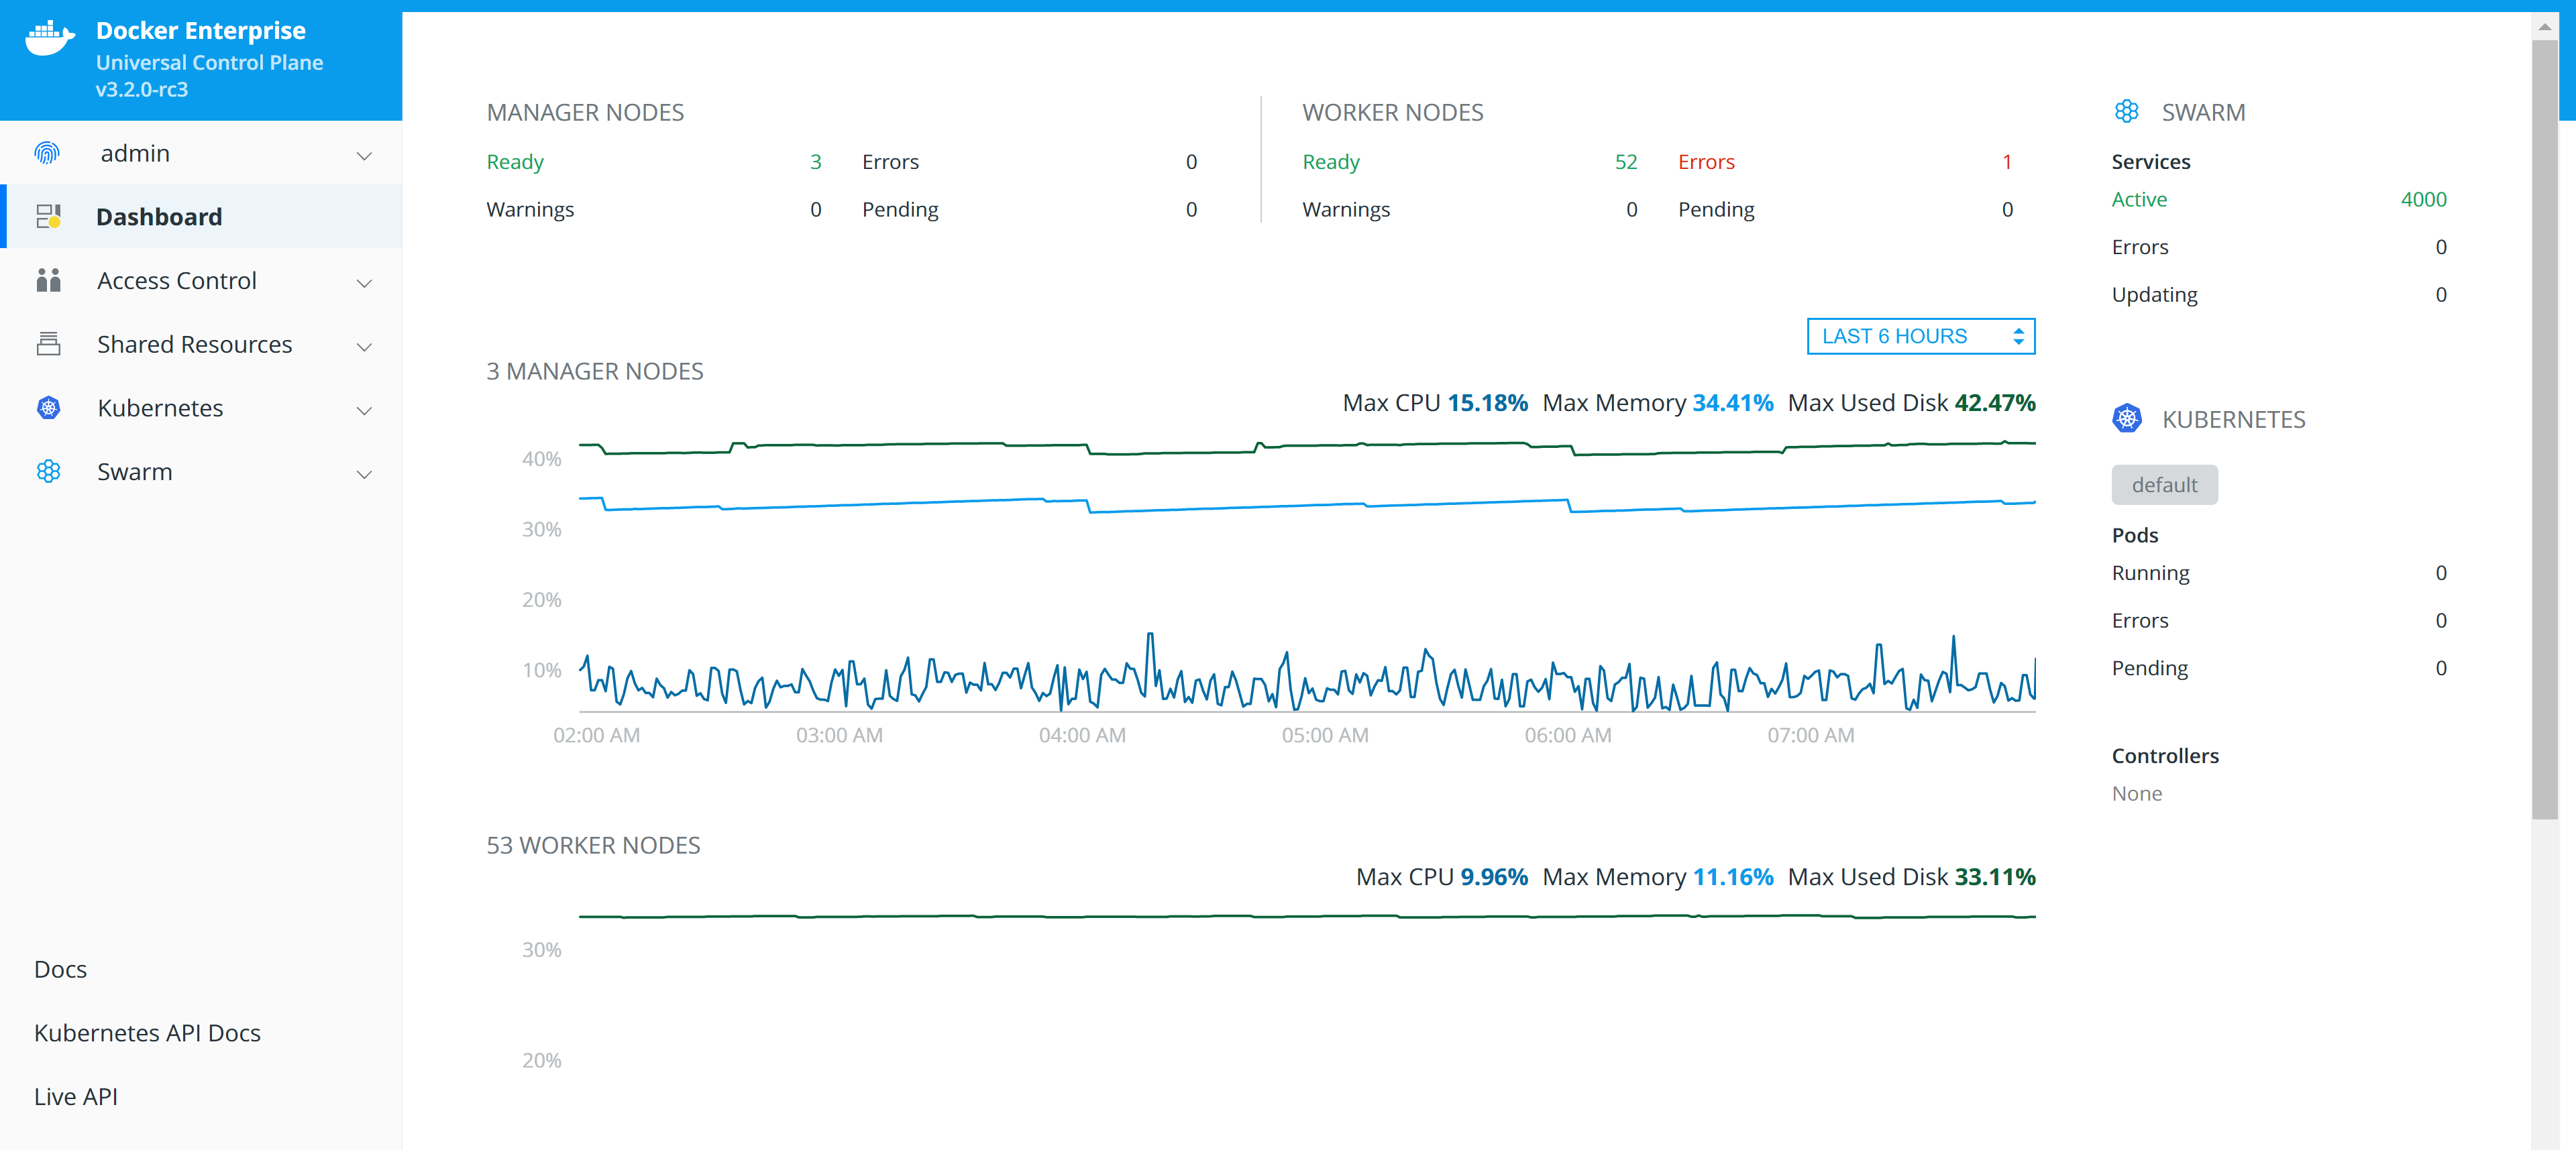Image resolution: width=2576 pixels, height=1150 pixels.
Task: Open the Docs link
Action: pyautogui.click(x=60, y=968)
